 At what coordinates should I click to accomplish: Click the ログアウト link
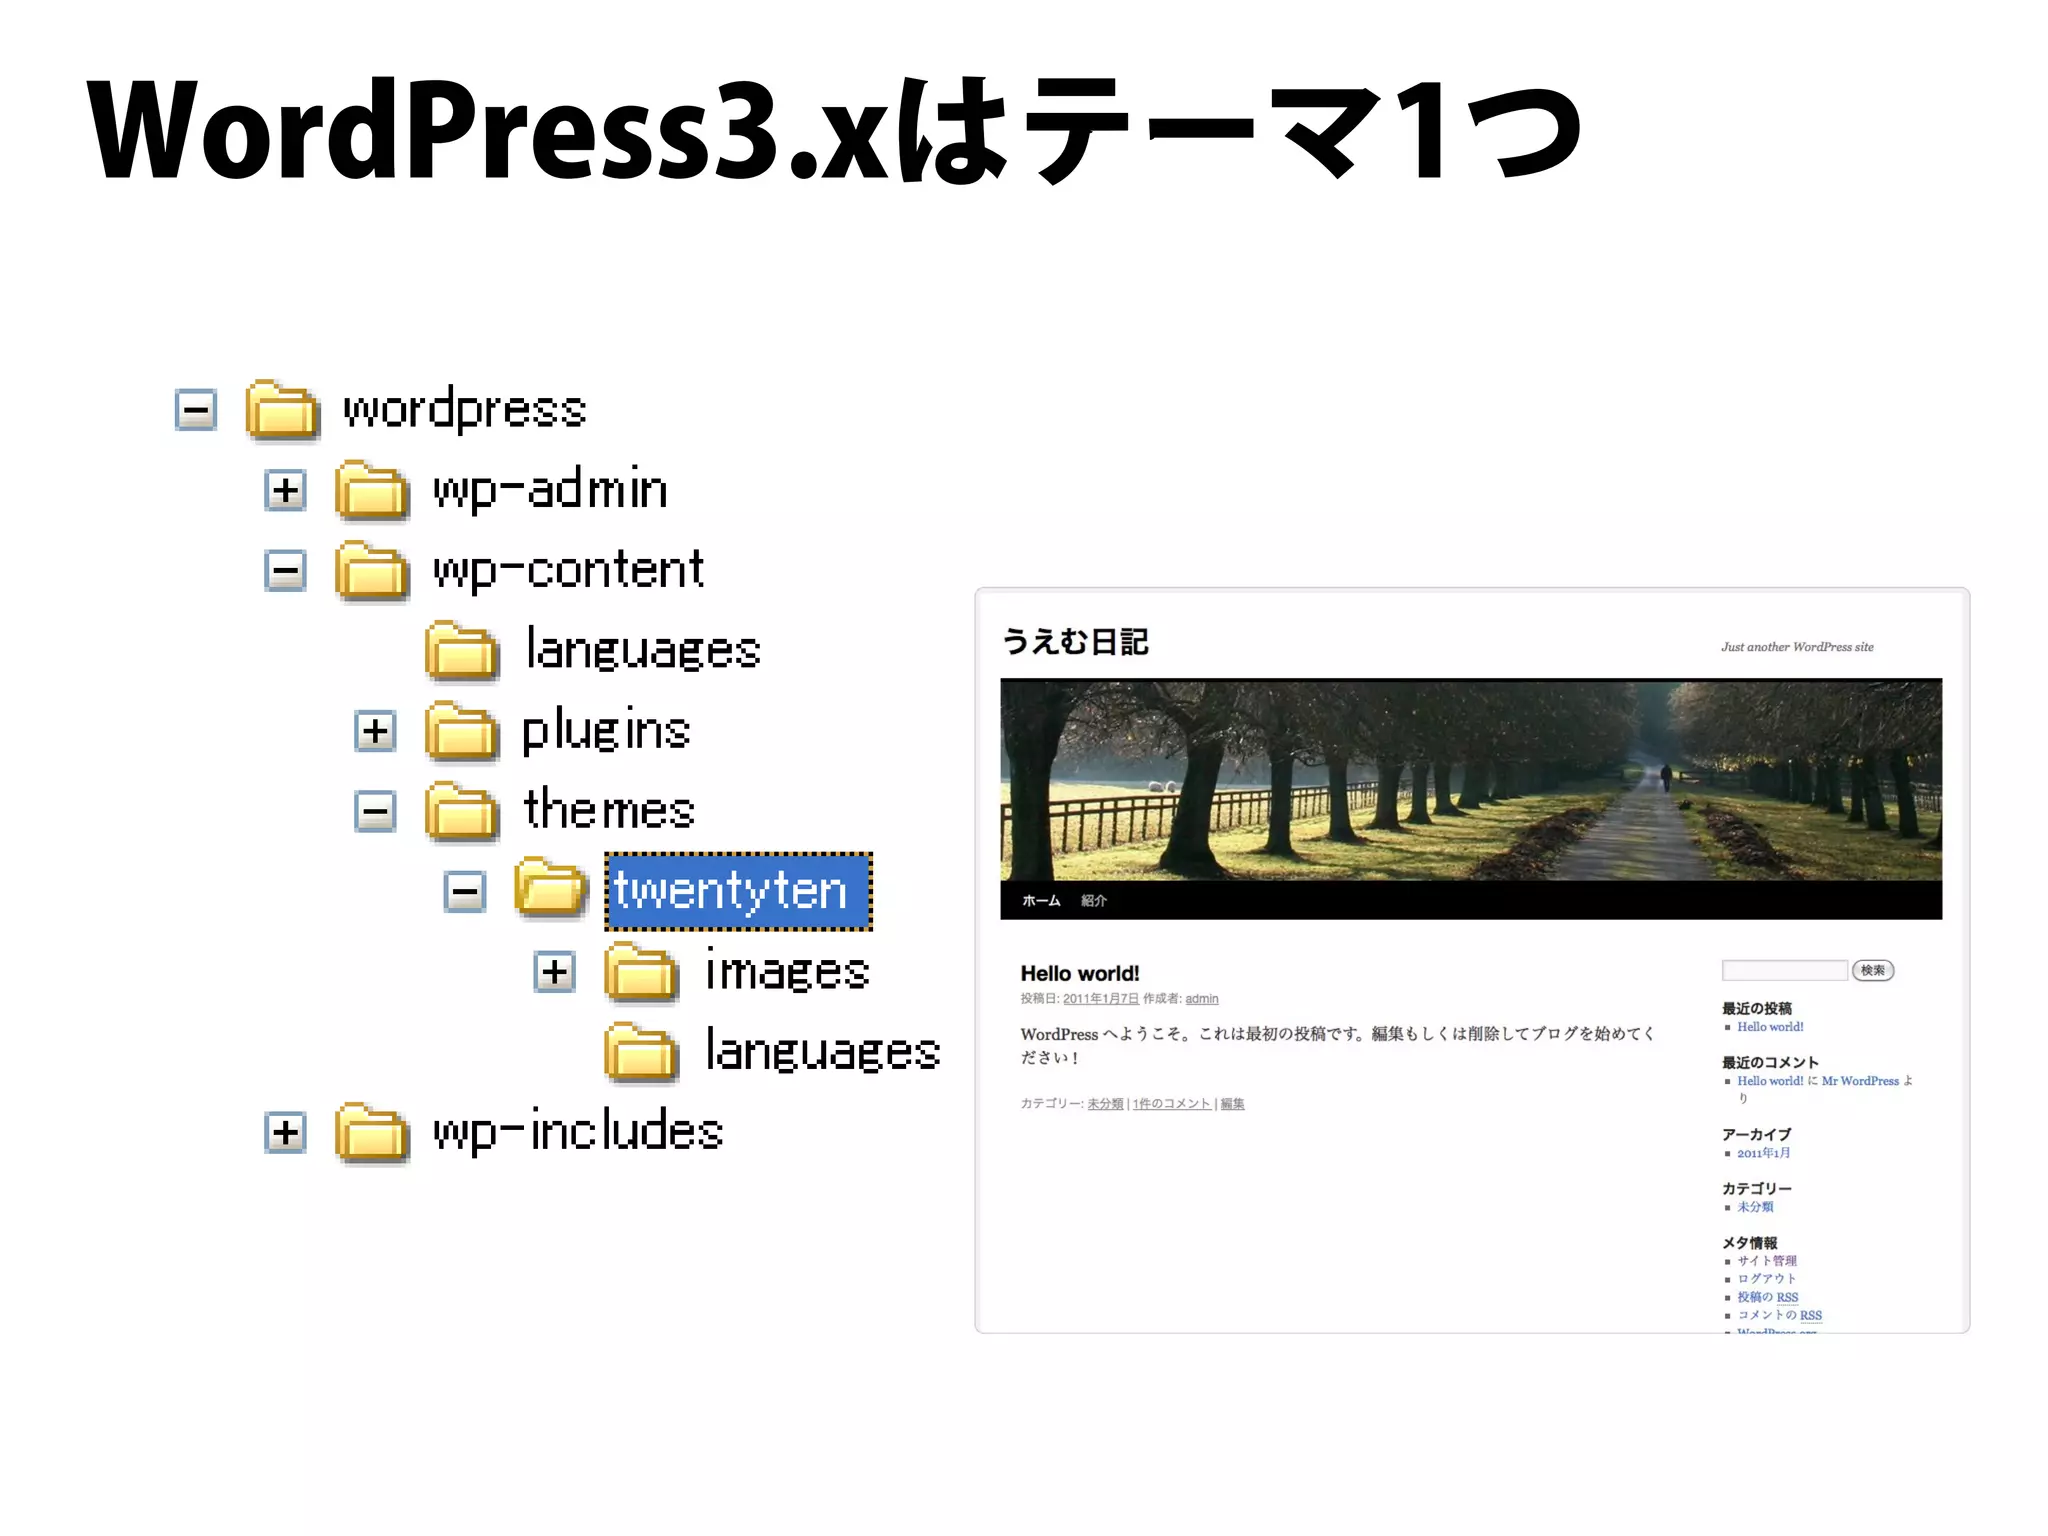[x=1767, y=1279]
